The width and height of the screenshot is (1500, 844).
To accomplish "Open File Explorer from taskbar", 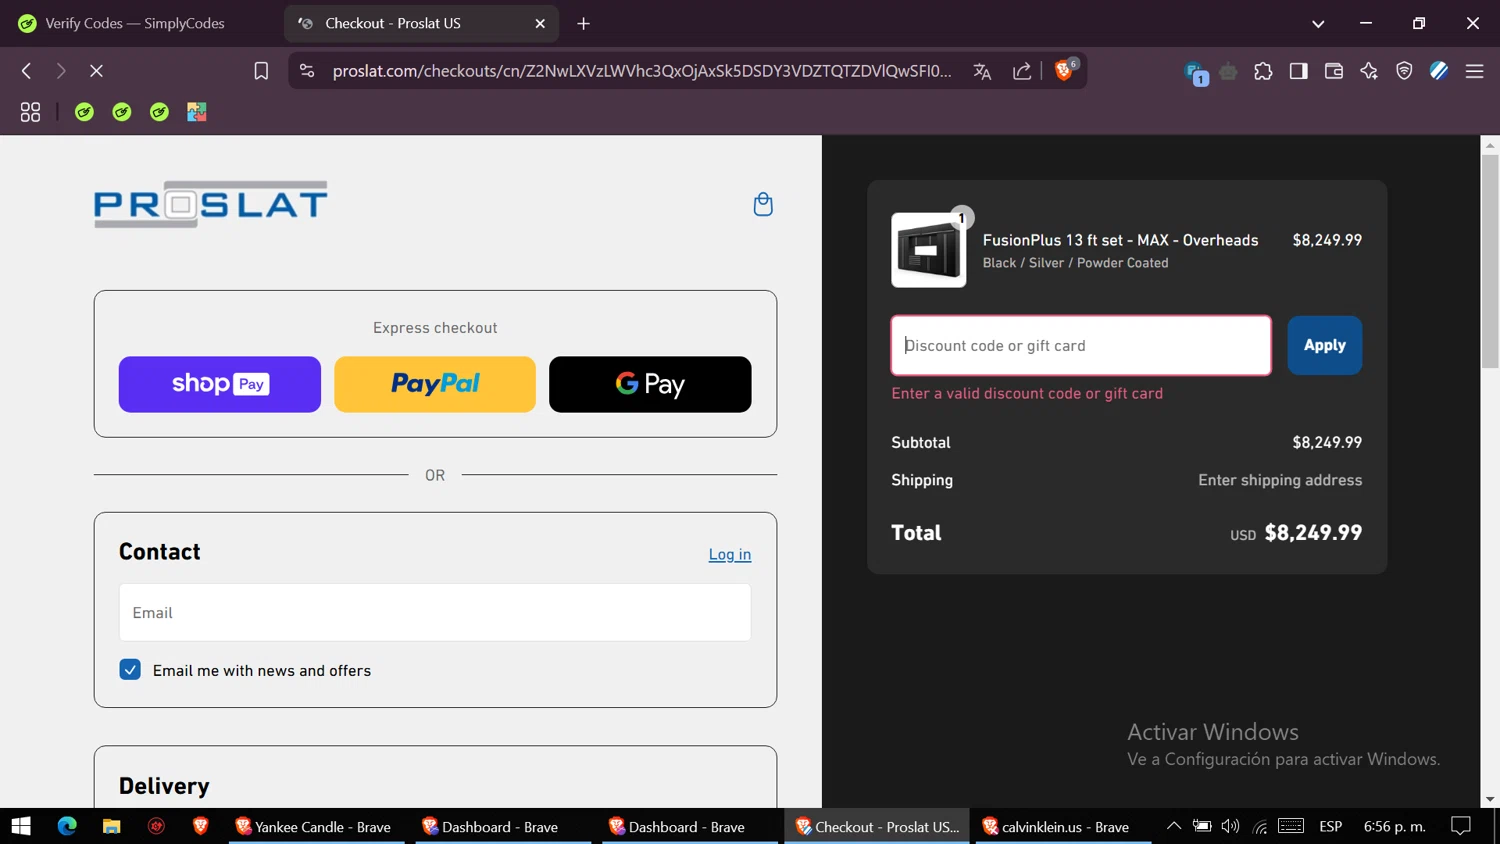I will (111, 826).
